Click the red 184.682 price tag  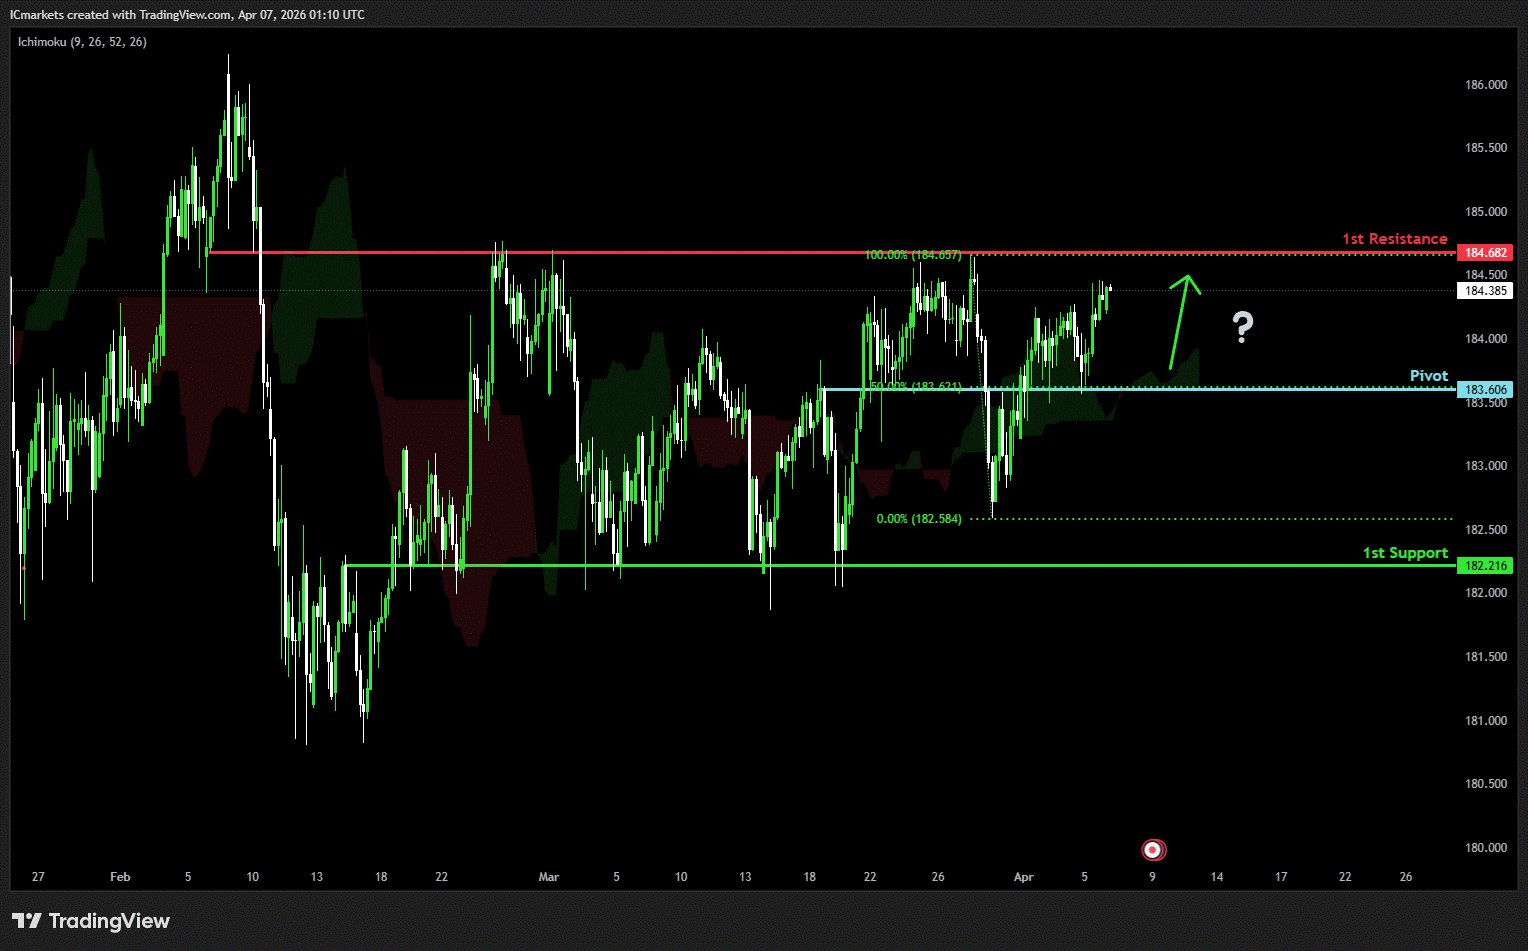1485,253
